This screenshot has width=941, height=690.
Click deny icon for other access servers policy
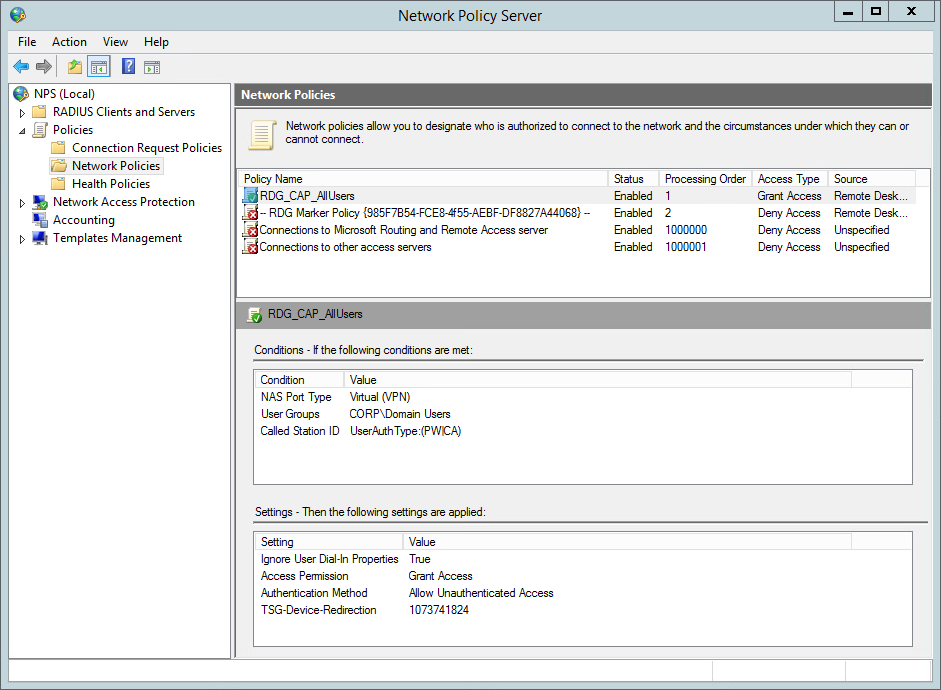click(250, 247)
